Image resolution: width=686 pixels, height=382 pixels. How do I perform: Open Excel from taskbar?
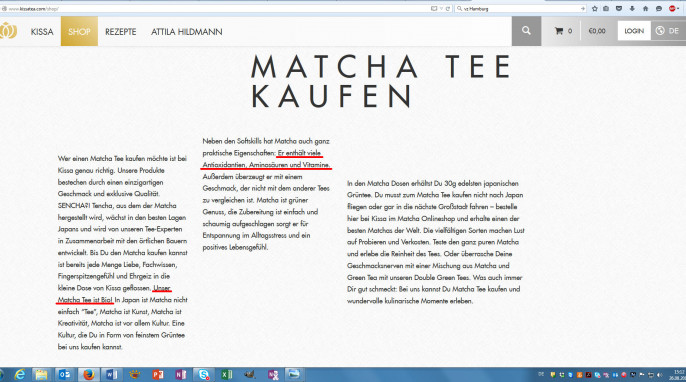pyautogui.click(x=227, y=375)
